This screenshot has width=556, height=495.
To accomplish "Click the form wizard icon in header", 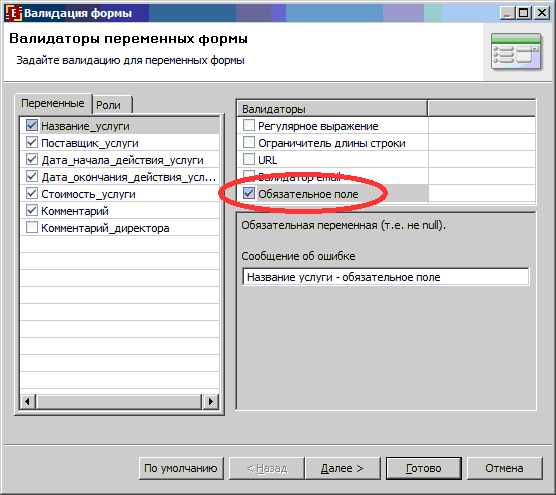I will pos(517,52).
